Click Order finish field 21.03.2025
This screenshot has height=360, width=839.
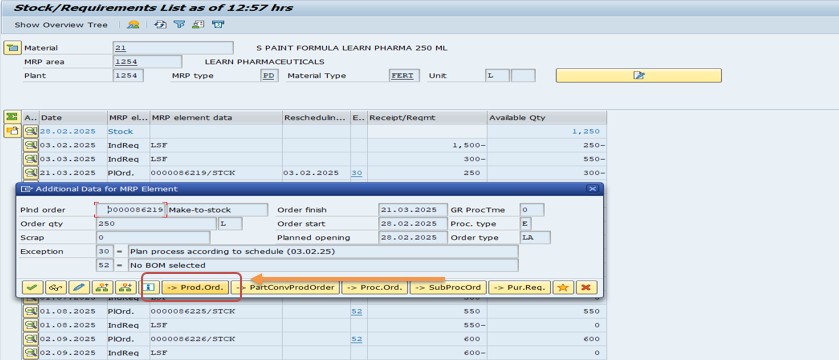point(413,210)
